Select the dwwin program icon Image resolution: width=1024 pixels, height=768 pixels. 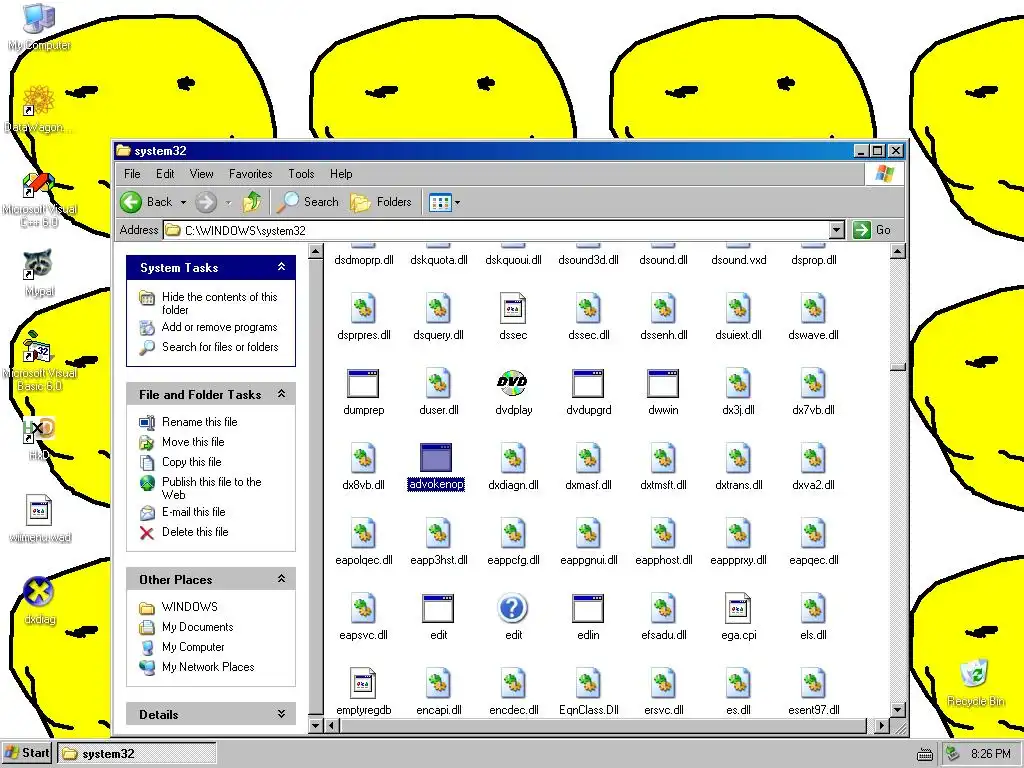[x=663, y=383]
